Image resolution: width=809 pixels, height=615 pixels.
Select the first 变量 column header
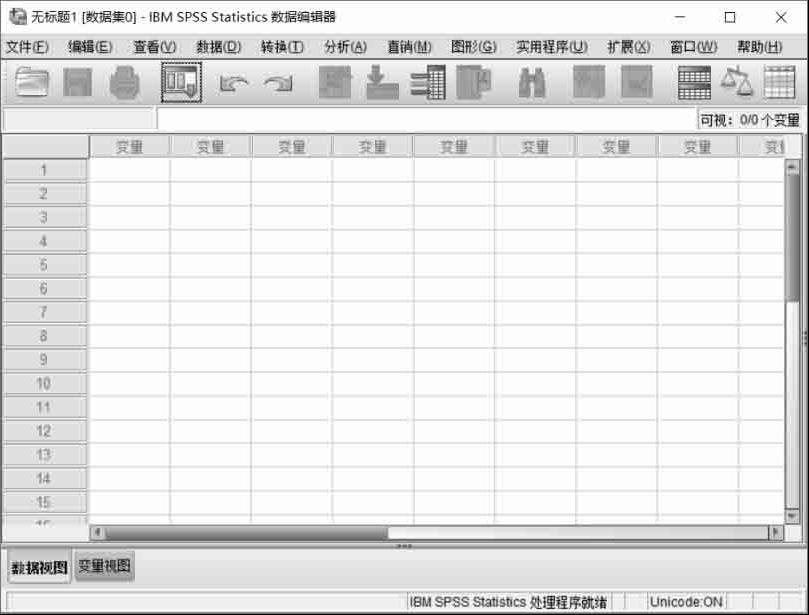129,147
